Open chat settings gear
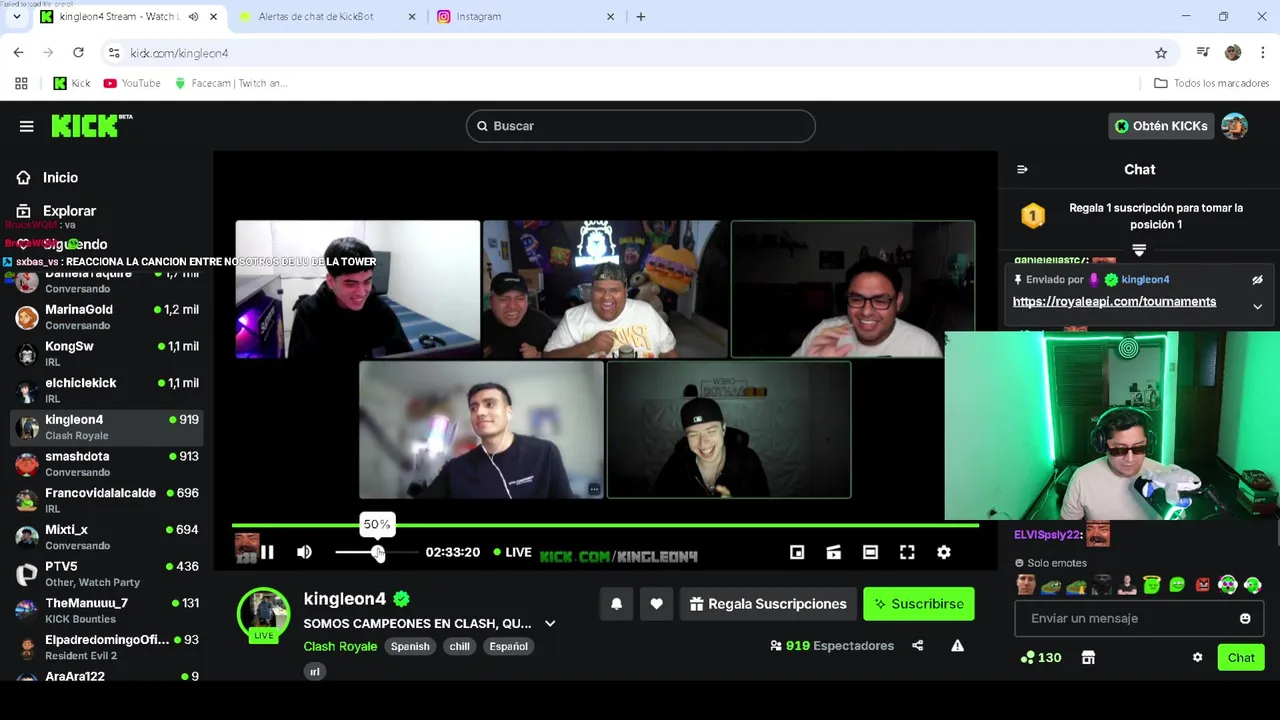This screenshot has width=1280, height=720. [x=1197, y=657]
